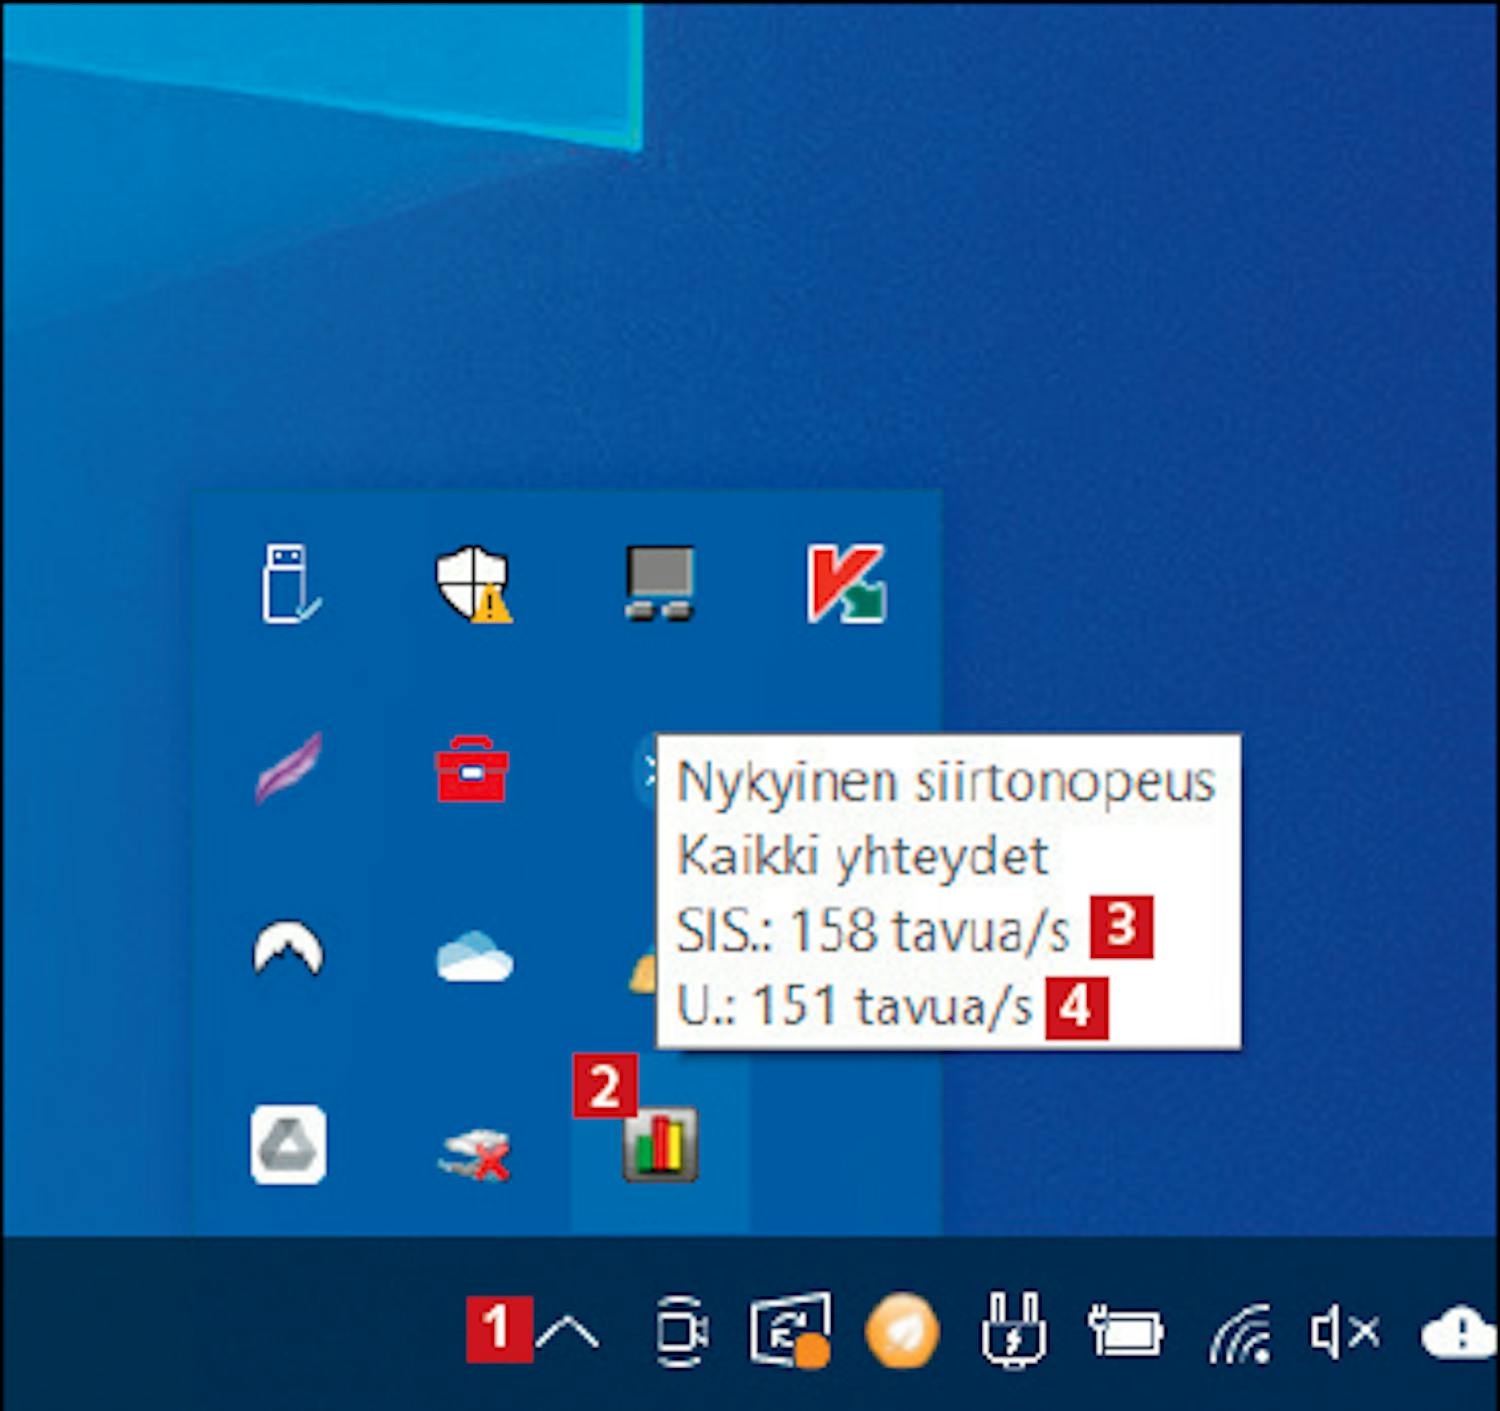The width and height of the screenshot is (1500, 1411).
Task: Click the display icon with orange dot
Action: tap(789, 1331)
